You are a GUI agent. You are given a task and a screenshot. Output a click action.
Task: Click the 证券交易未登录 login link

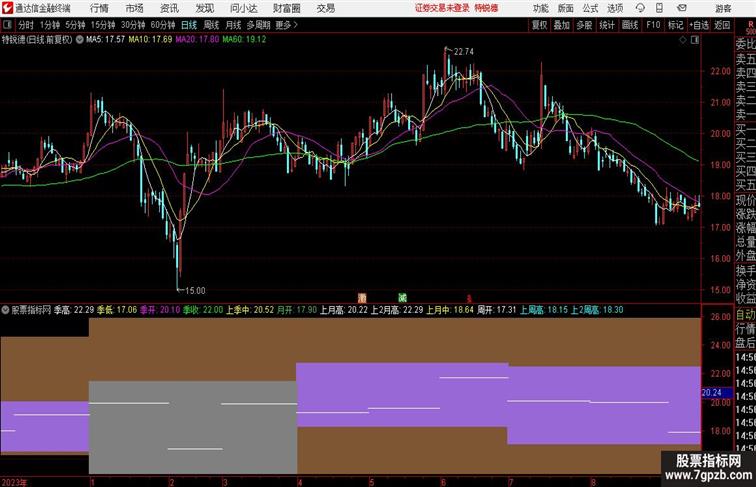click(442, 8)
